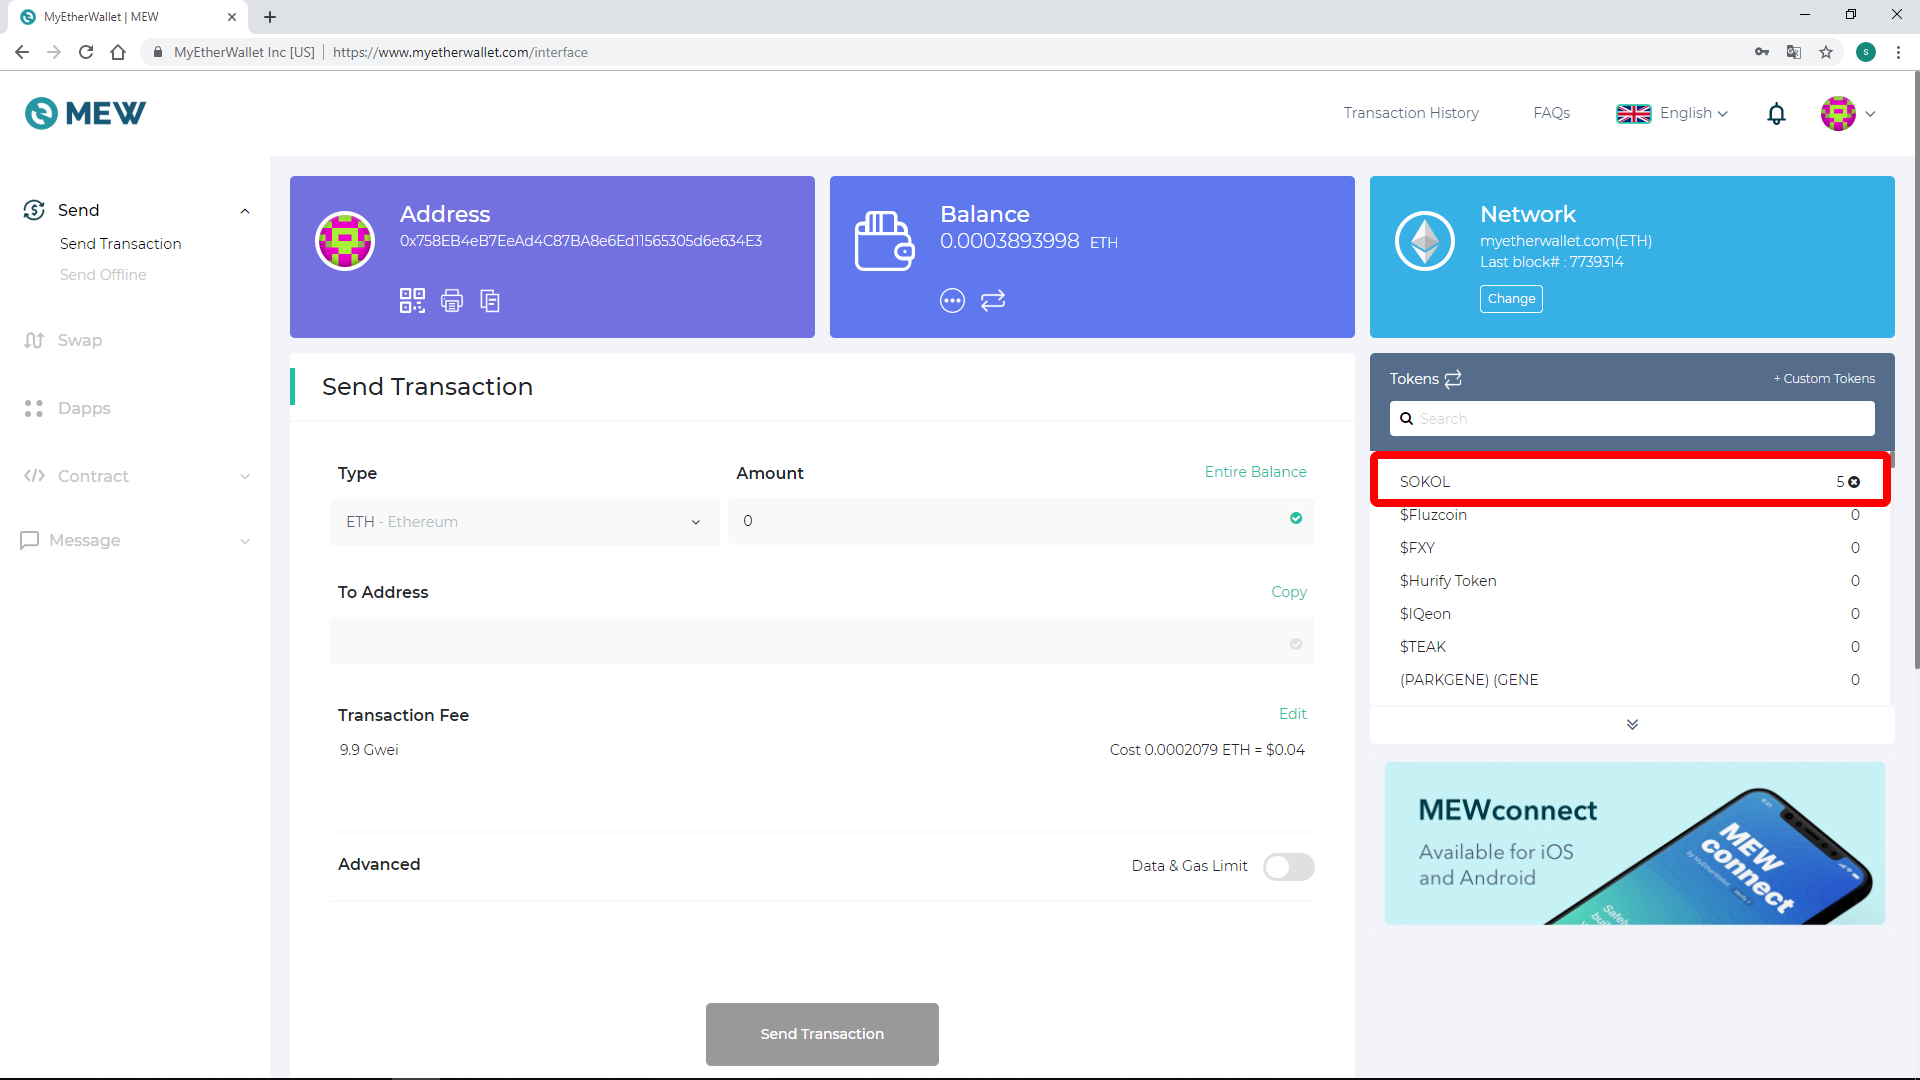Refresh balance with the arrows icon

pyautogui.click(x=993, y=300)
